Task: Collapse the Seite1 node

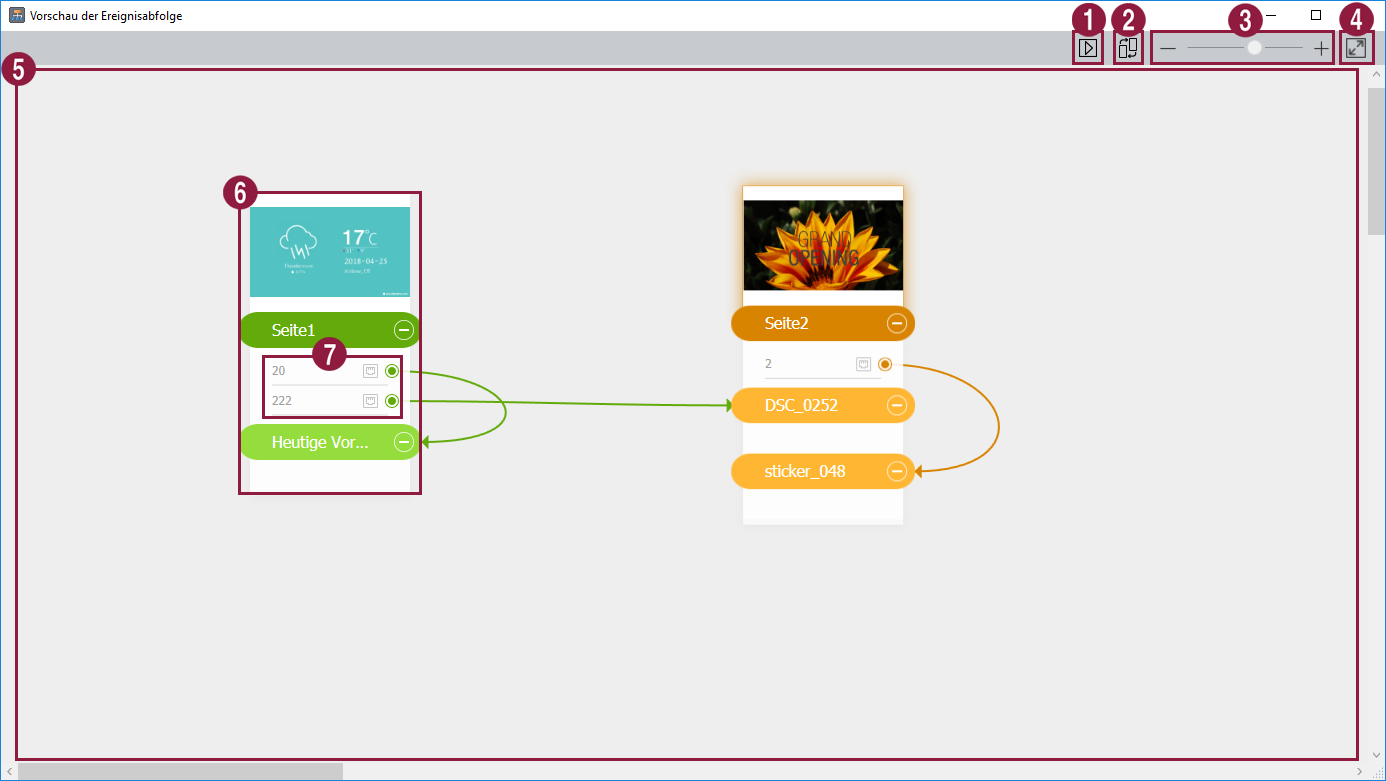Action: pos(403,329)
